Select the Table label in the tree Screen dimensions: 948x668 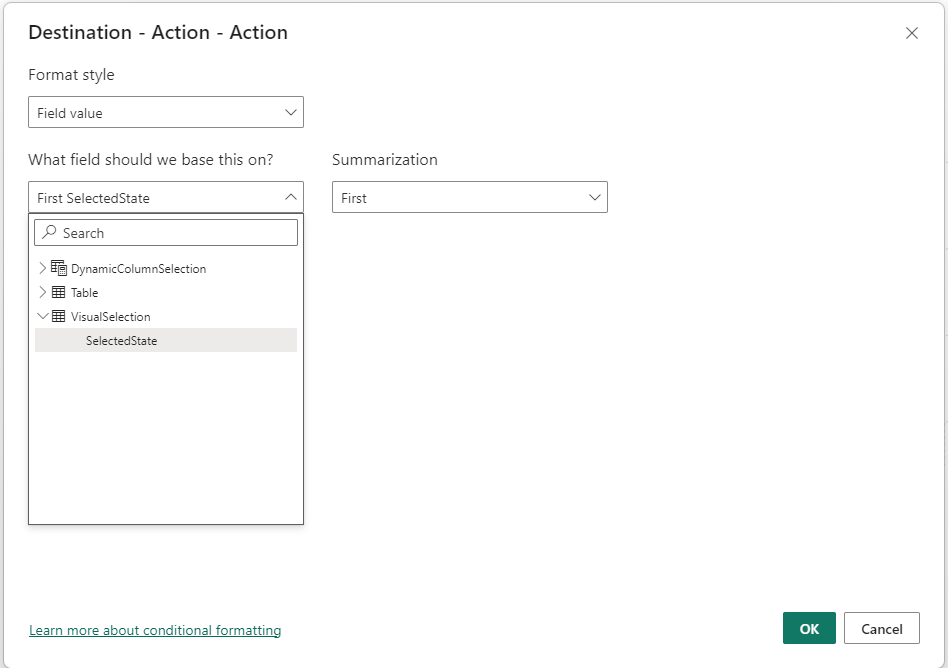click(84, 293)
